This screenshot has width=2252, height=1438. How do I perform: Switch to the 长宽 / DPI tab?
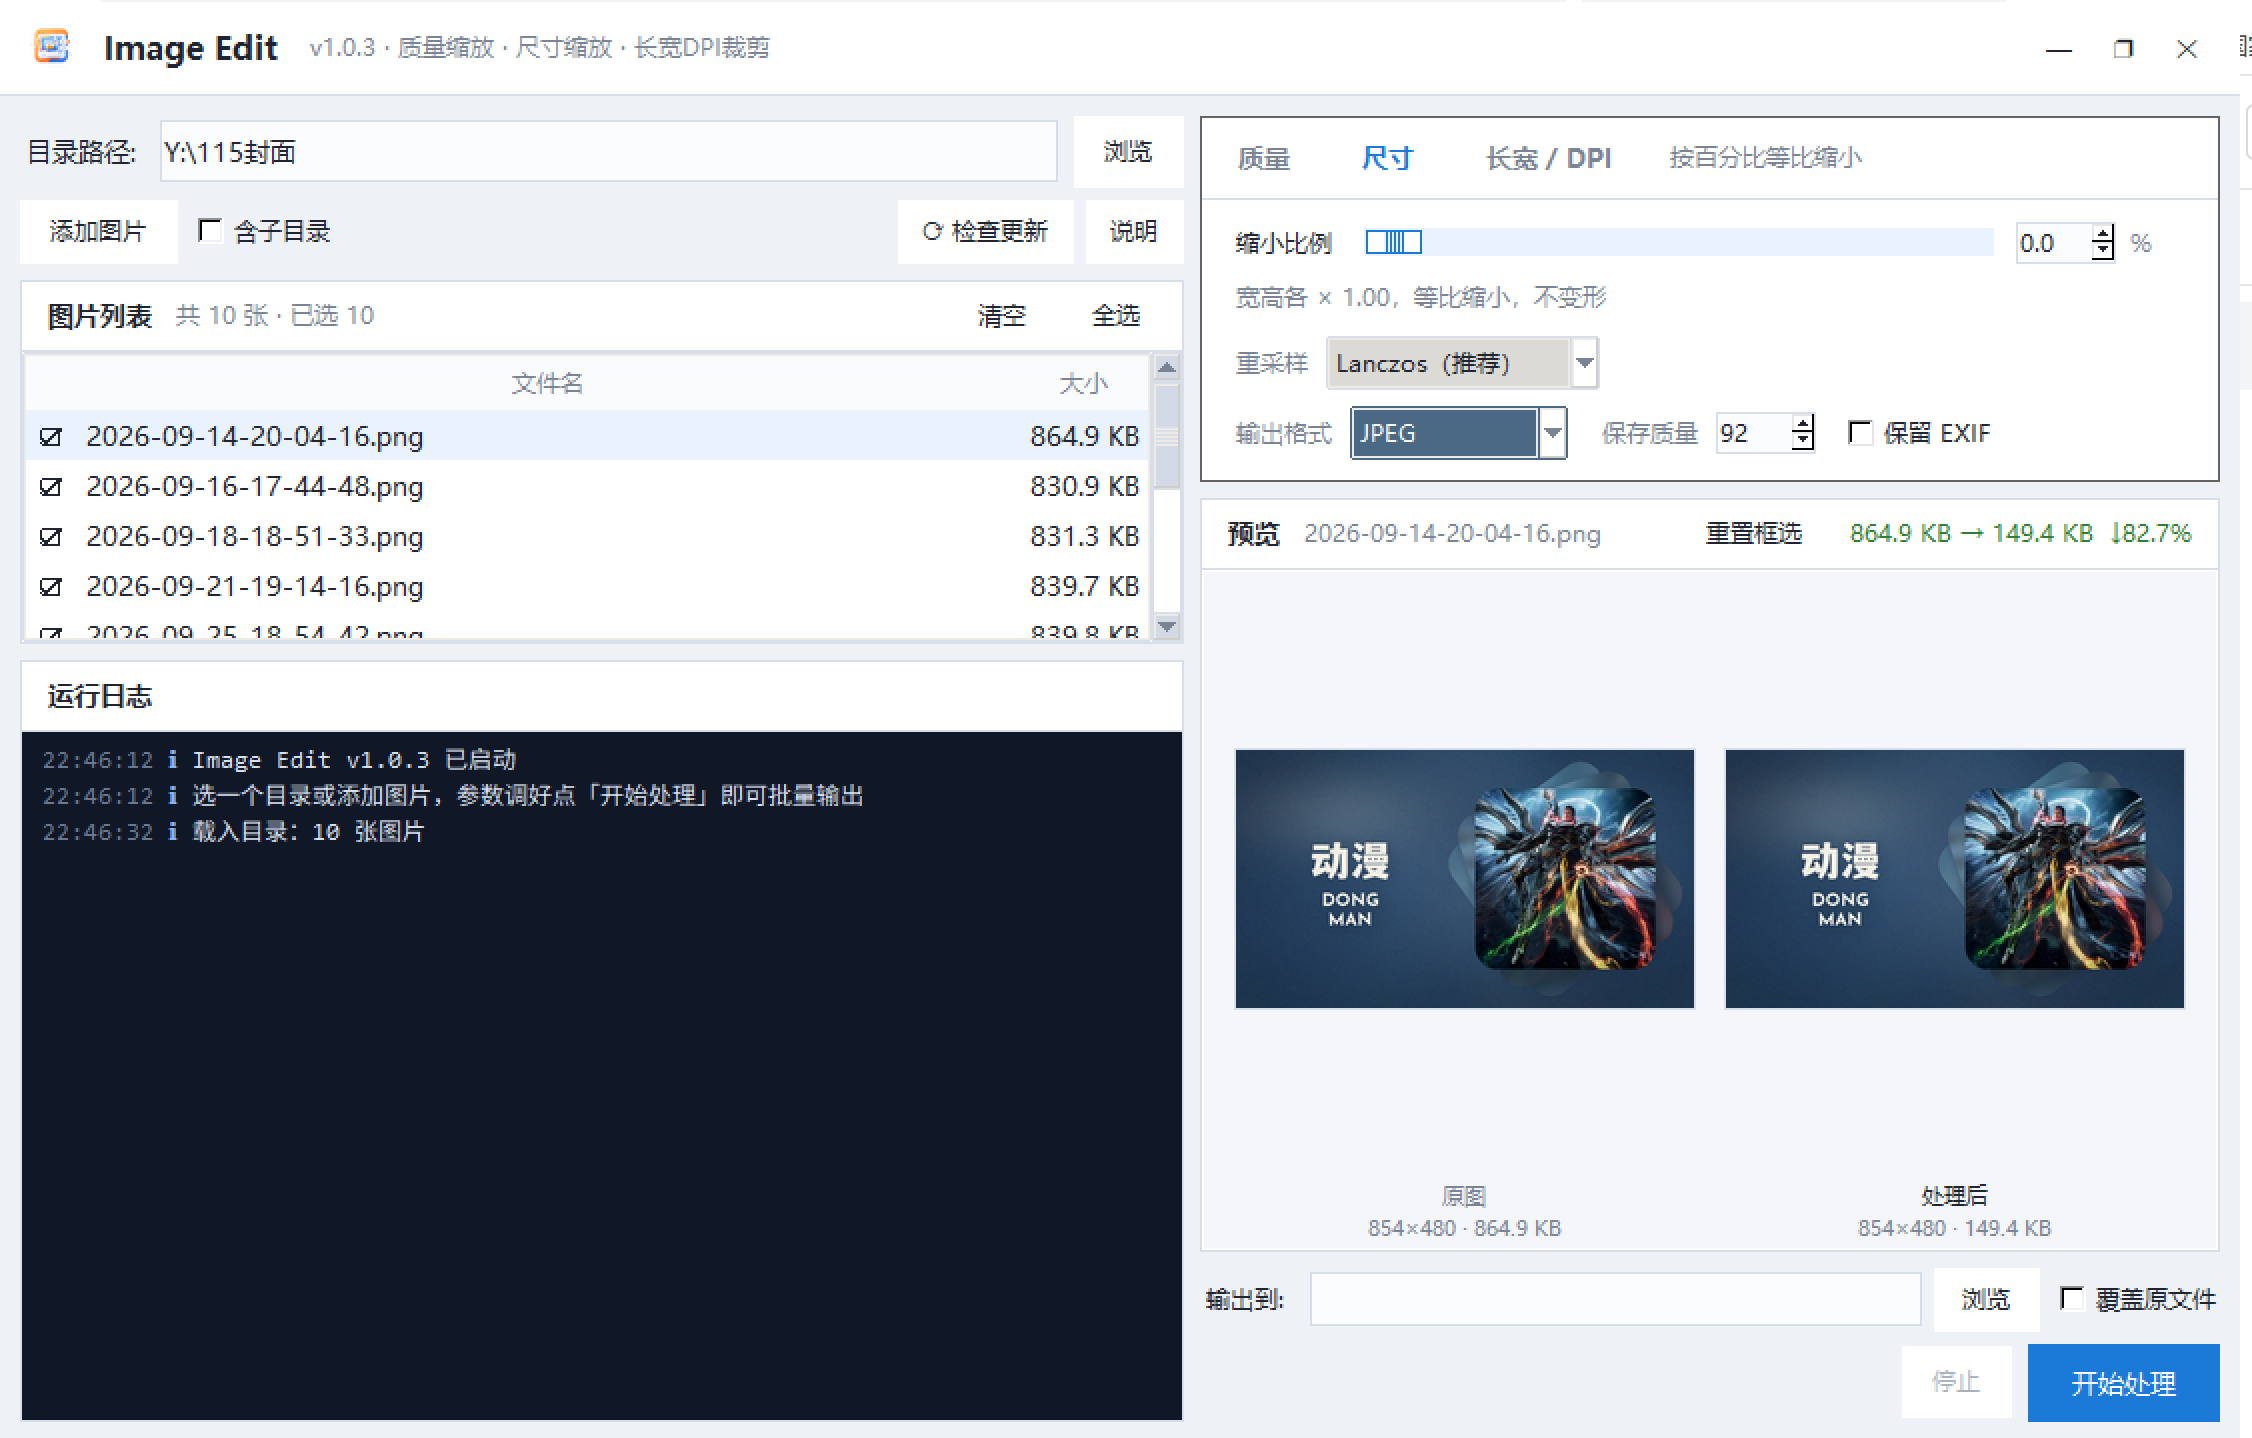1548,158
